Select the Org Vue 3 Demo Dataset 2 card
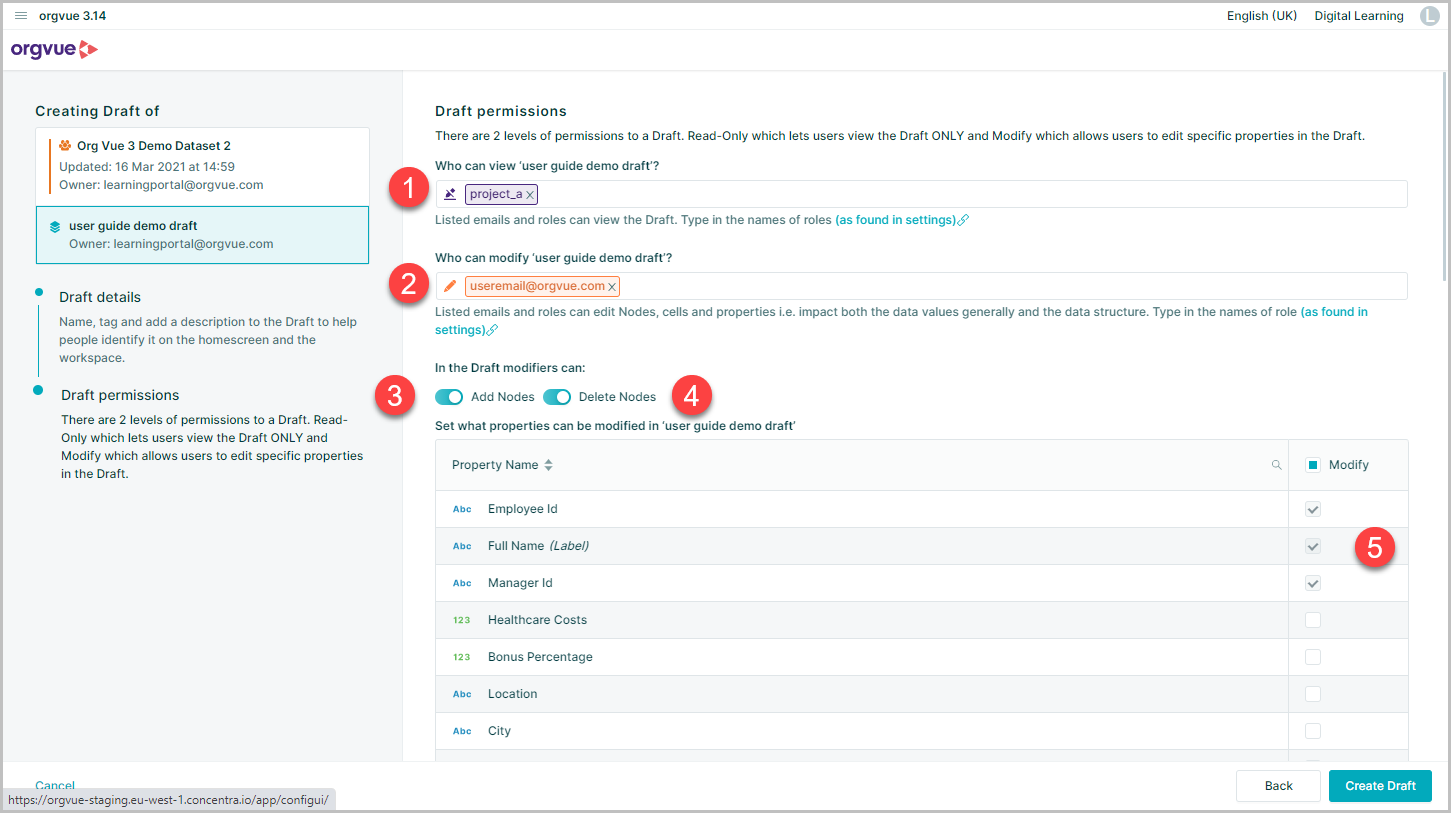Image resolution: width=1451 pixels, height=813 pixels. 202,166
